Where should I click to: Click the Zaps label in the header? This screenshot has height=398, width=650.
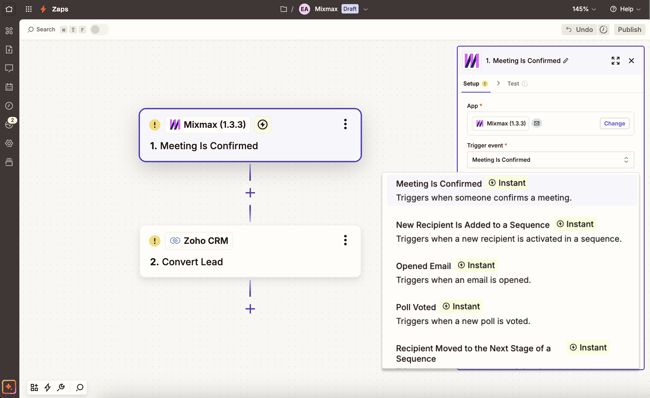[x=60, y=9]
